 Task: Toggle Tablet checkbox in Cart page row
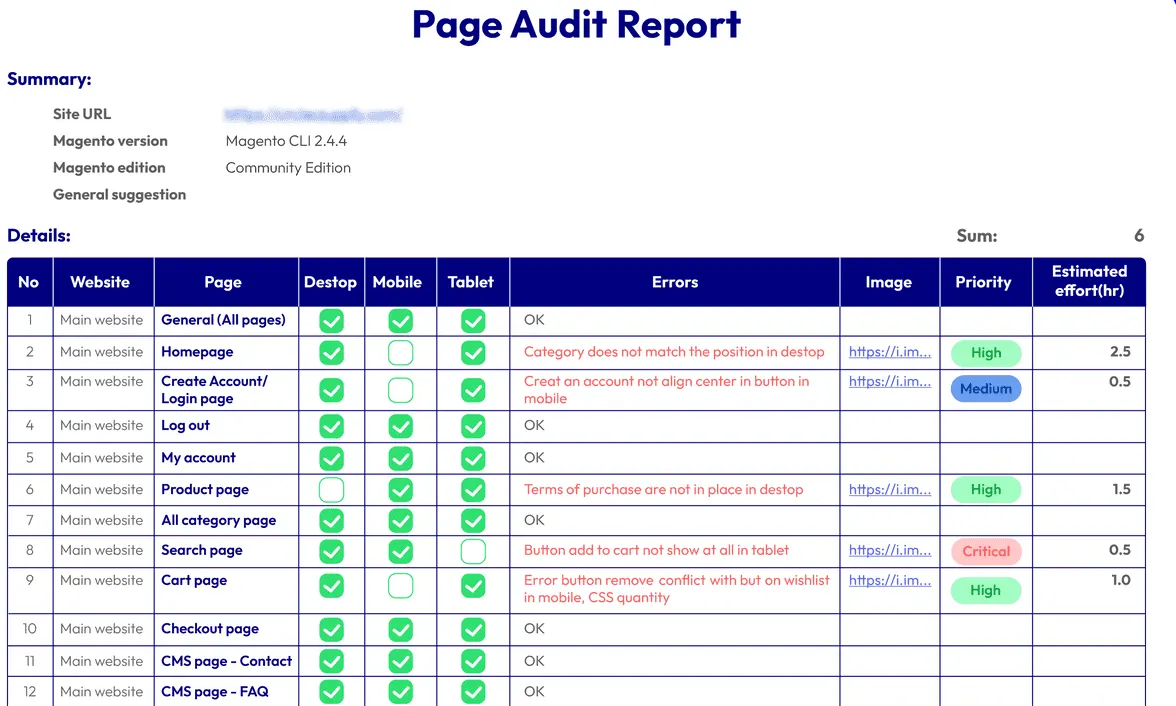[473, 586]
